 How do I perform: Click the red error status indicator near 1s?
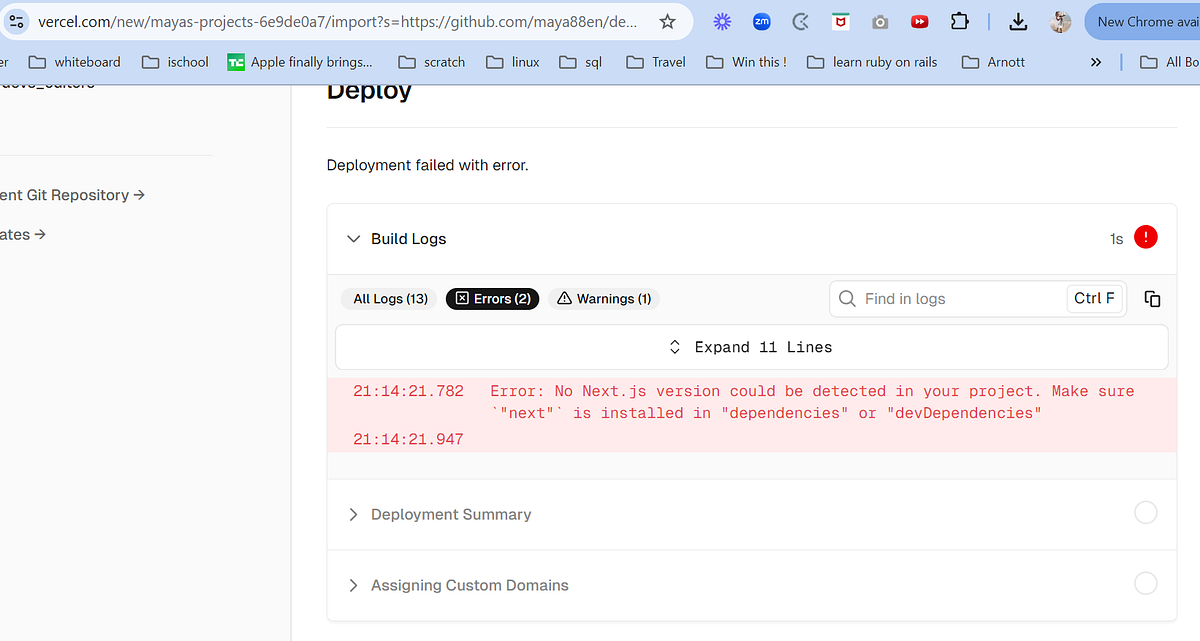[1145, 237]
